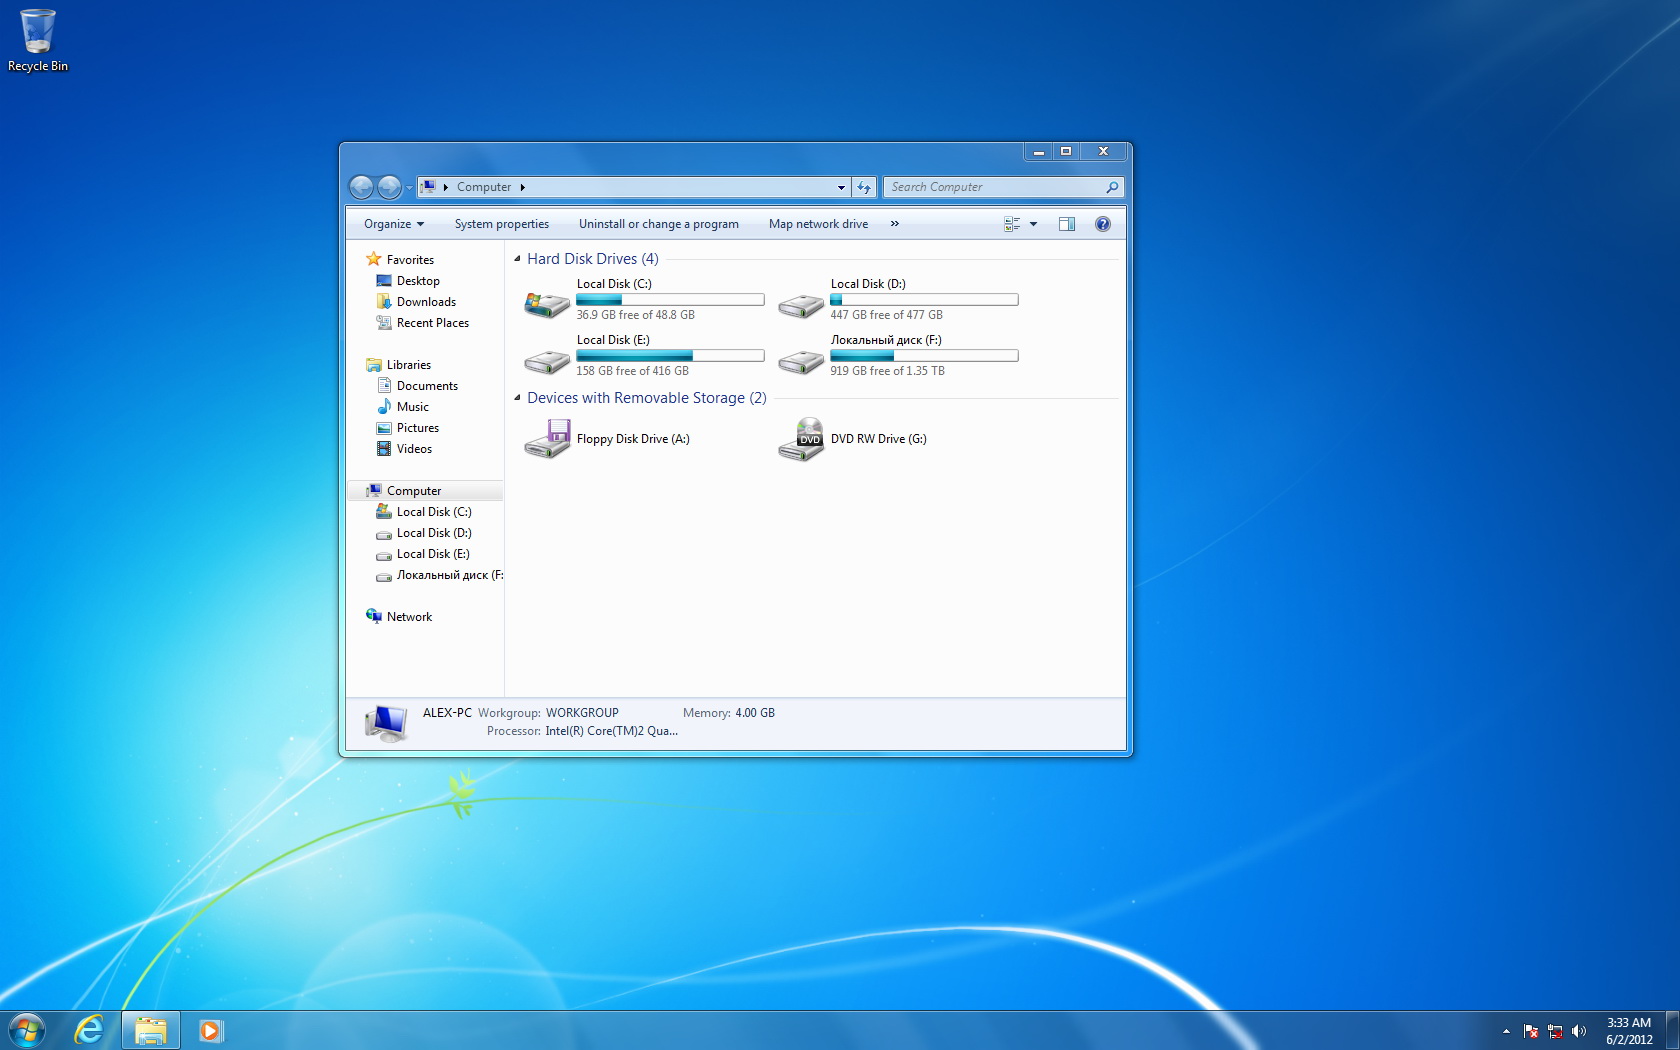This screenshot has height=1050, width=1680.
Task: Click the Get help question mark icon
Action: 1102,224
